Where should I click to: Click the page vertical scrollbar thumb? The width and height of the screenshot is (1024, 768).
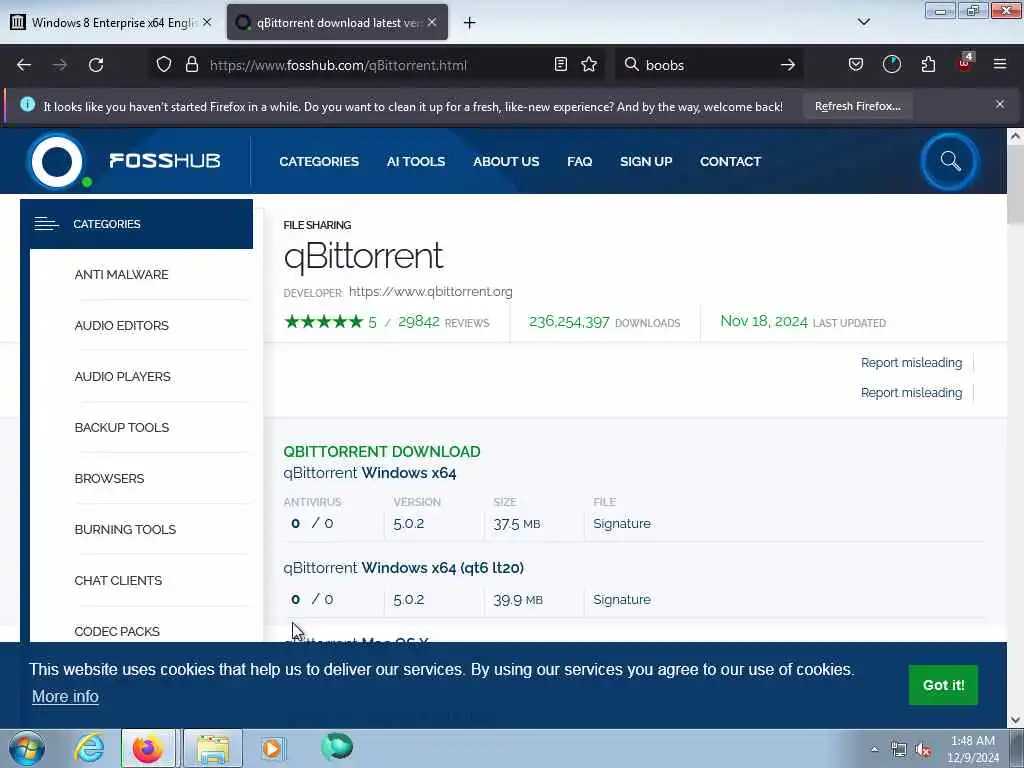[1015, 186]
